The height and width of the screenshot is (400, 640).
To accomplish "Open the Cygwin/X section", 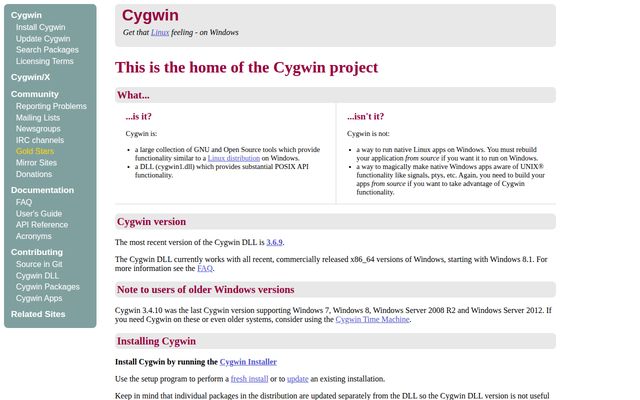I will [x=30, y=77].
